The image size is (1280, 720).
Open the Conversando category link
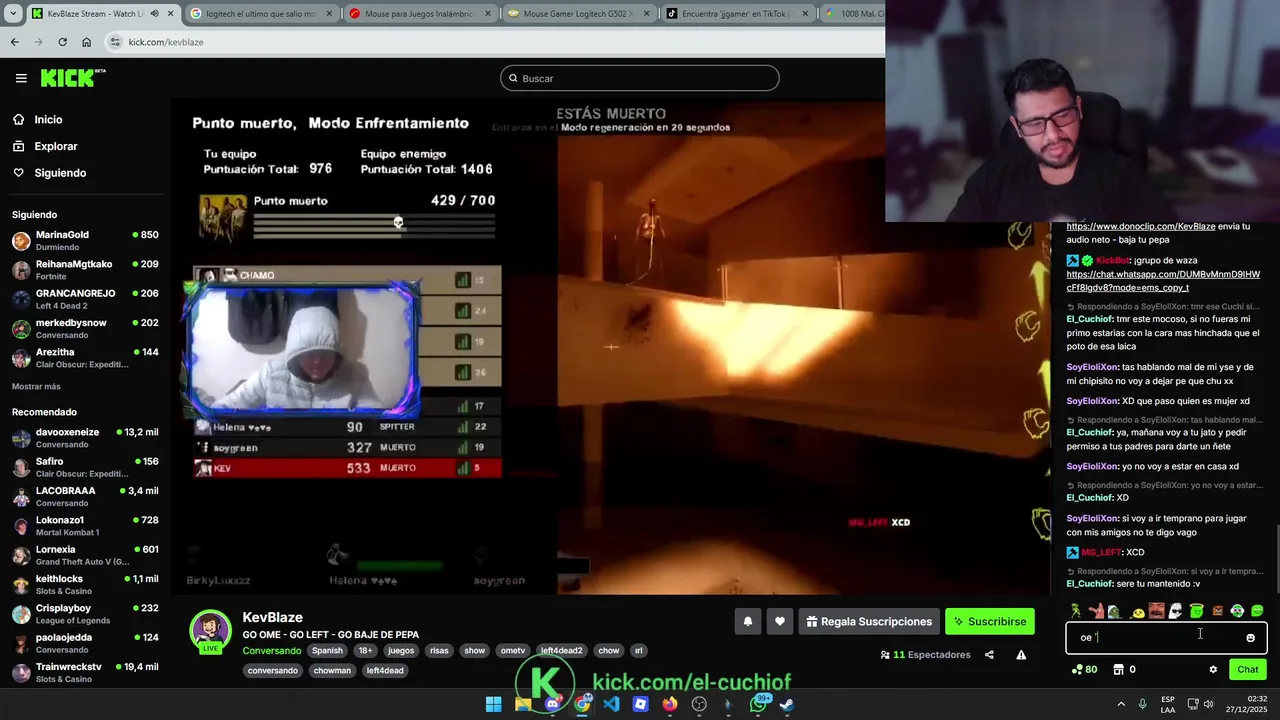point(271,650)
